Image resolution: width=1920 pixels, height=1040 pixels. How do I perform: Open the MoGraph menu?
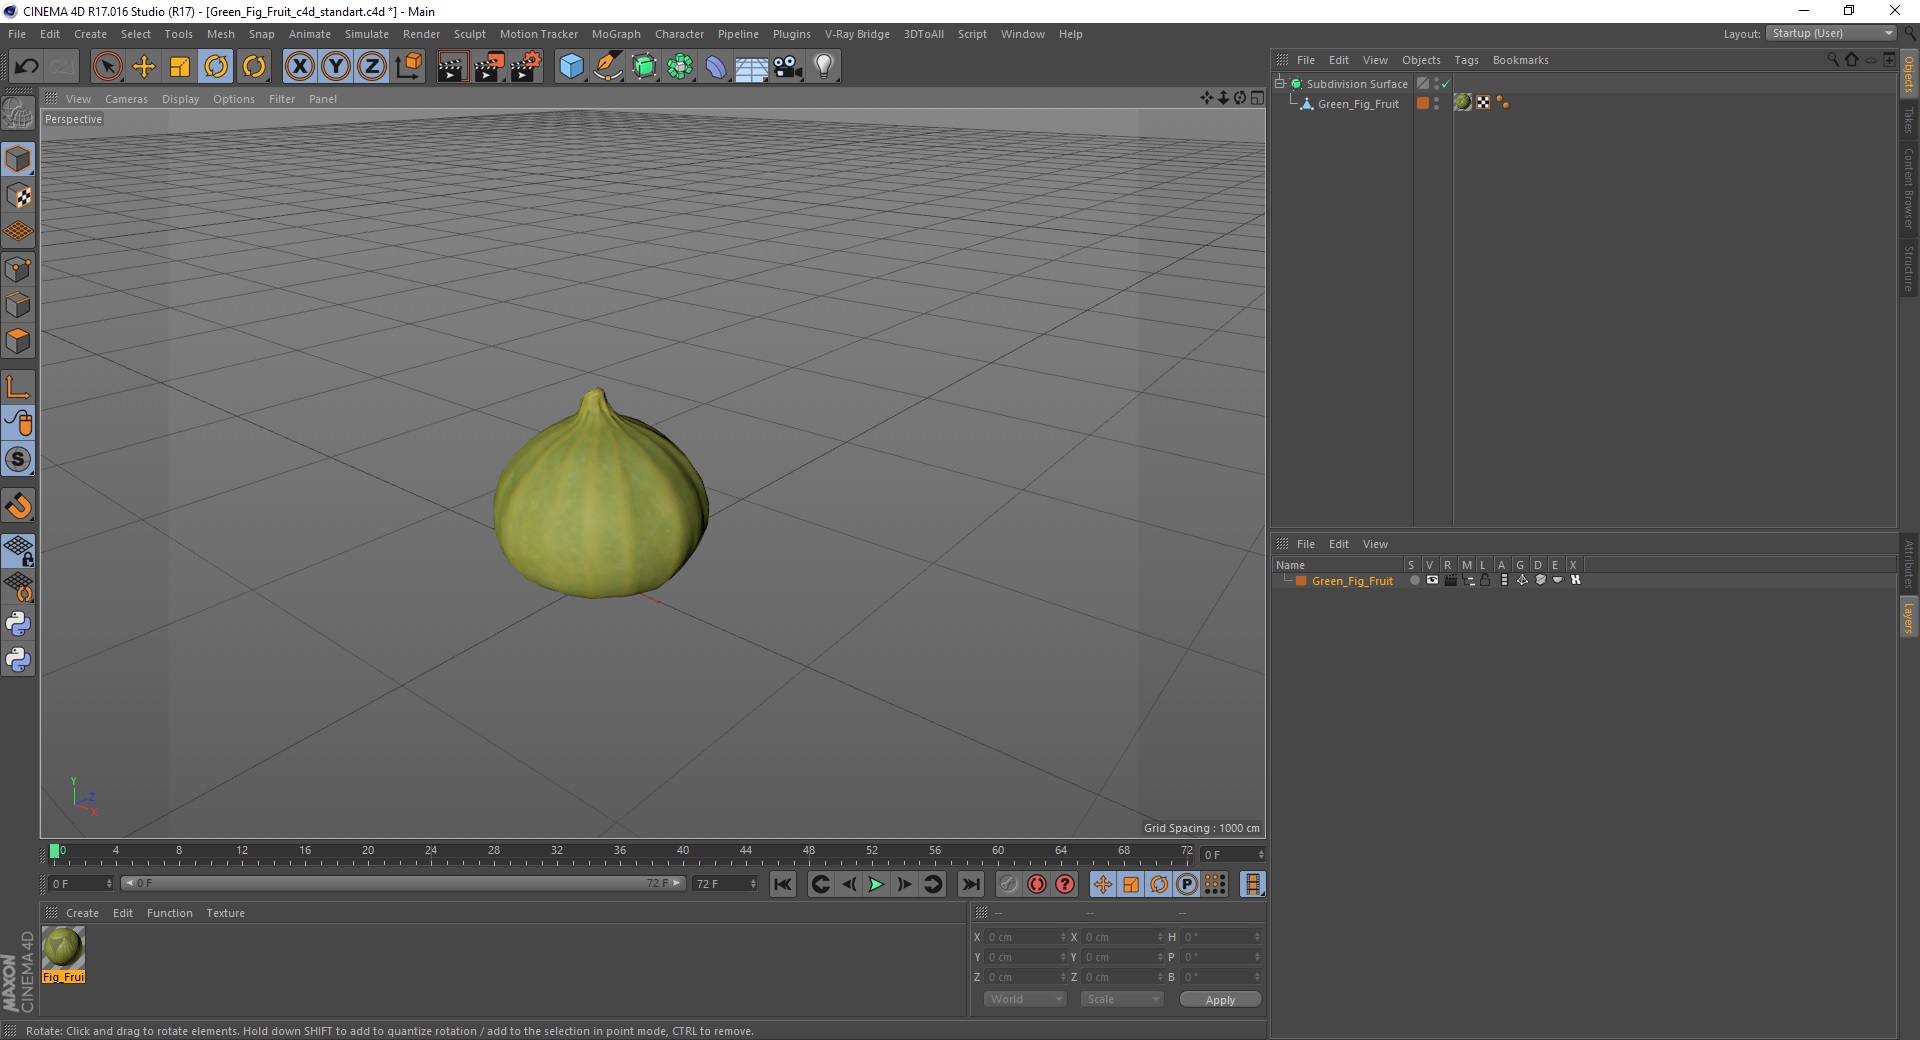point(616,34)
